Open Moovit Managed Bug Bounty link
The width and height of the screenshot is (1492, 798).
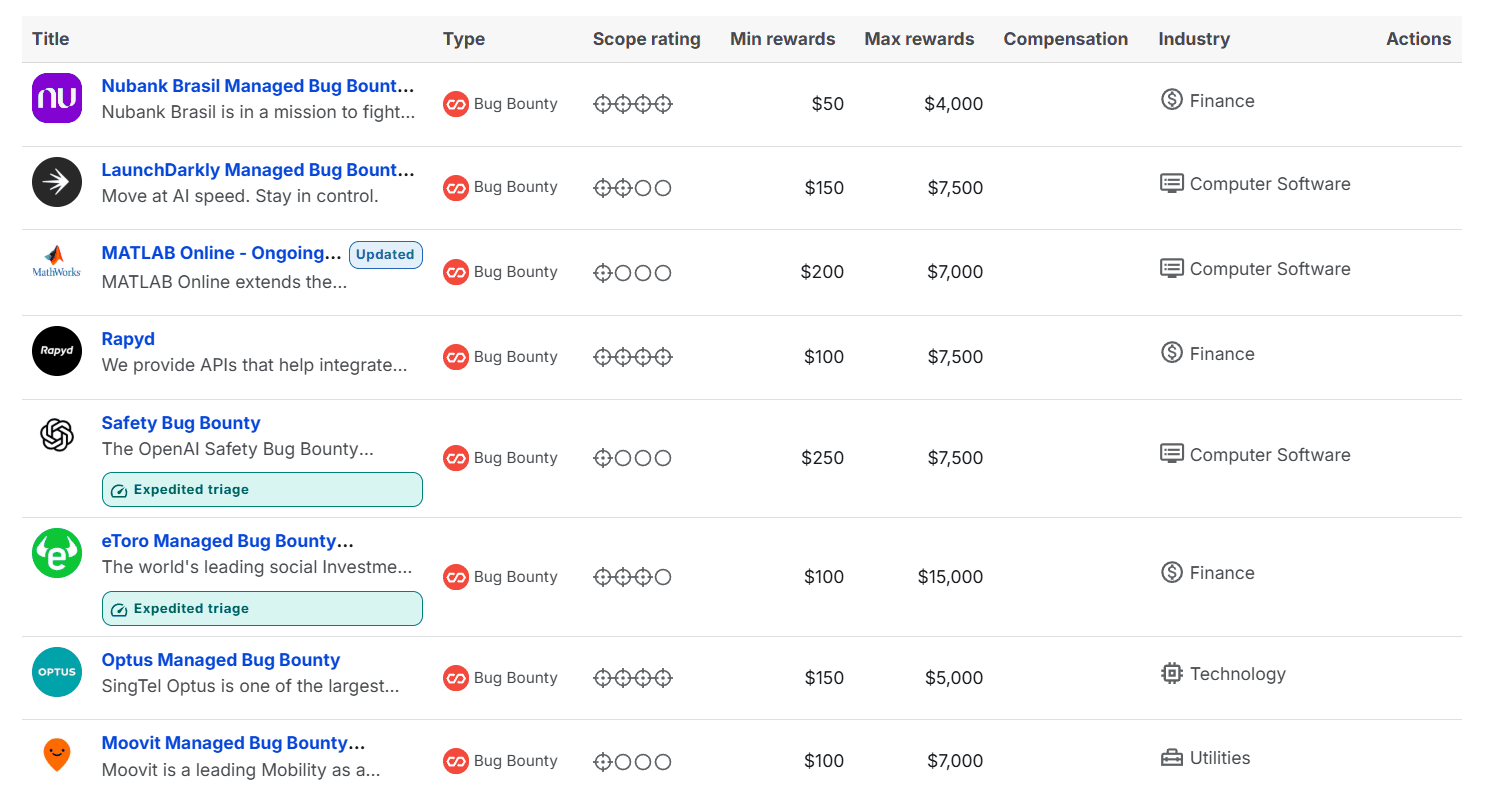click(x=233, y=743)
